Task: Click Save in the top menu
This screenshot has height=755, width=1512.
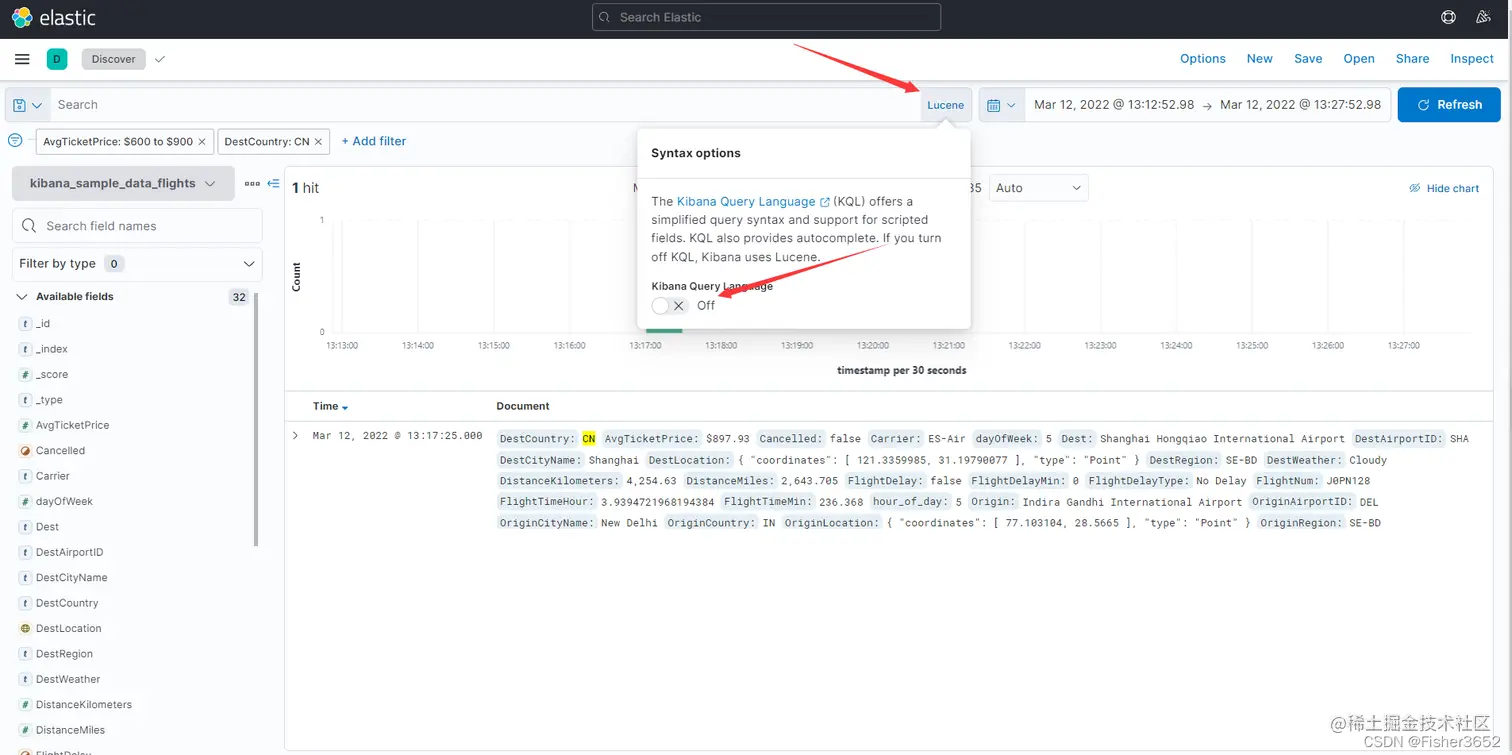Action: point(1308,59)
